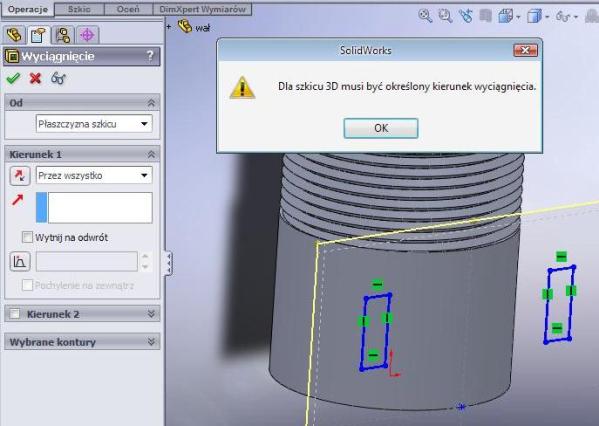Cancel extrusion with red X icon
The width and height of the screenshot is (599, 426).
[35, 79]
